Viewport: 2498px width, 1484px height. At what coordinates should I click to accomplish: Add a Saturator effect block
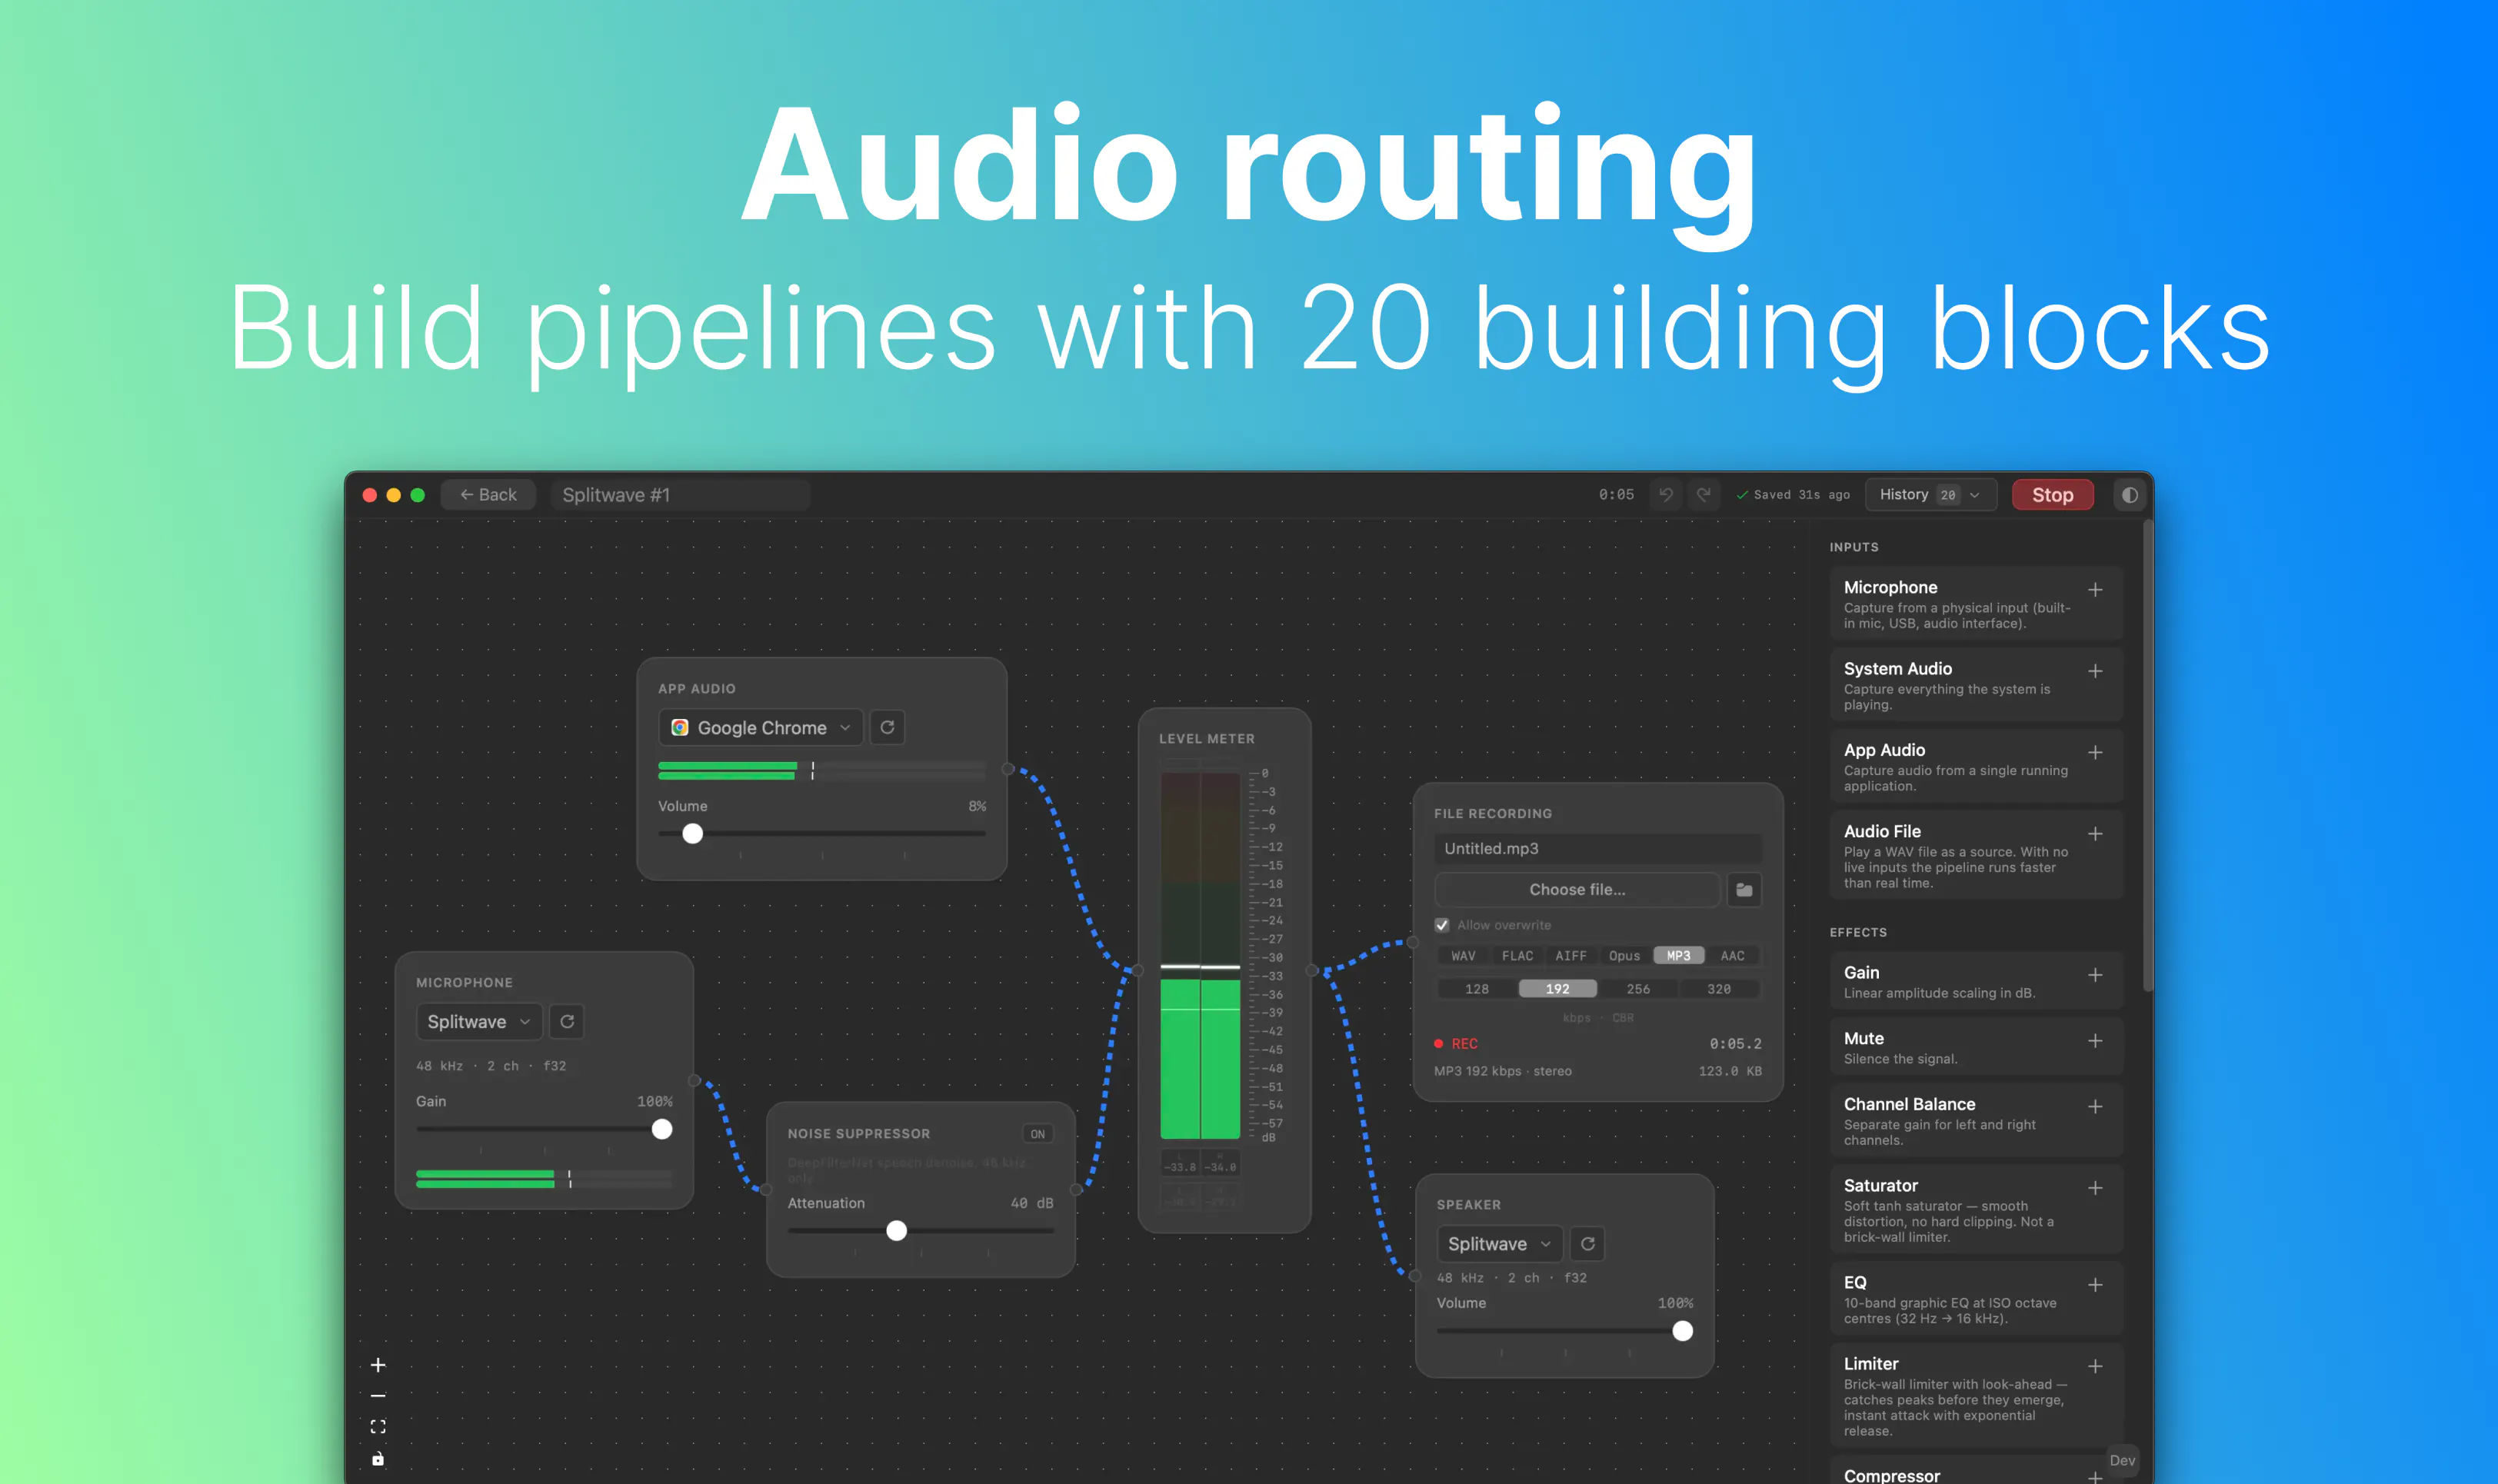[2095, 1188]
